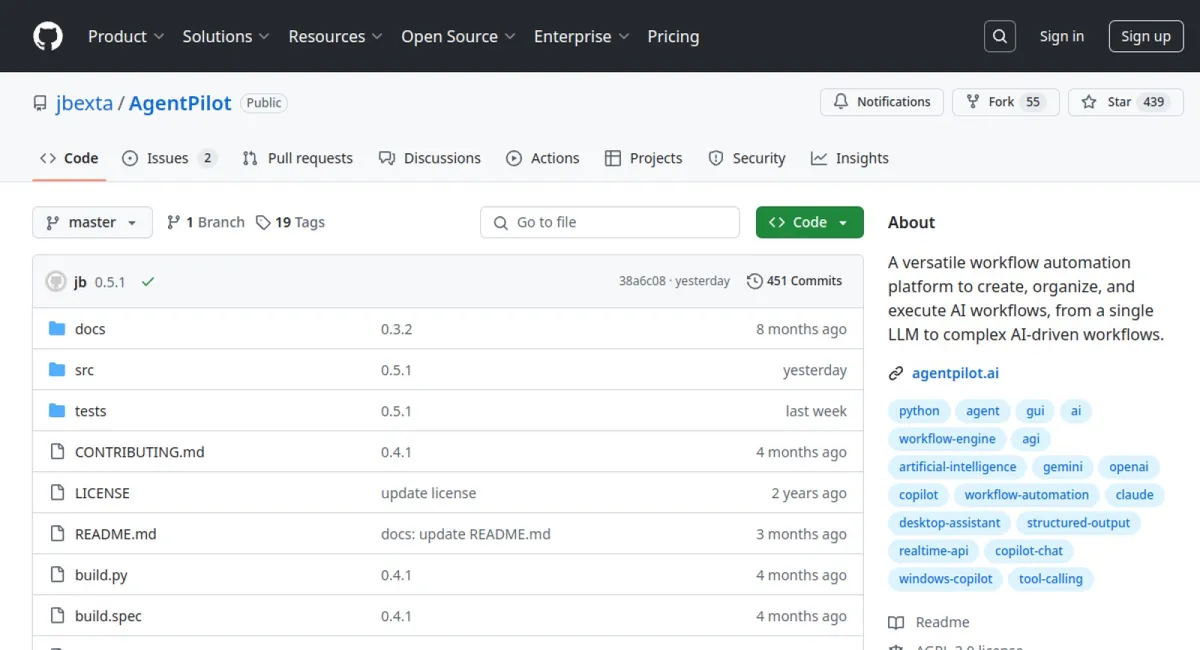
Task: Click the CONTRIBUTING.md file icon
Action: (57, 452)
